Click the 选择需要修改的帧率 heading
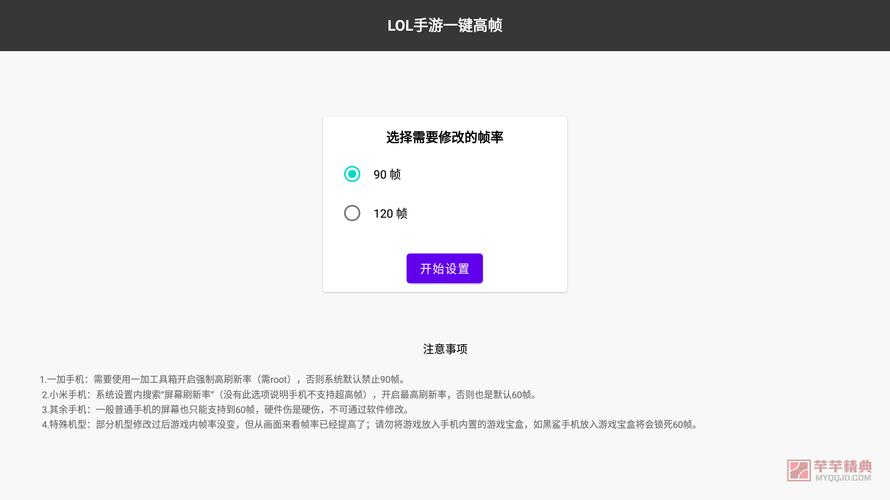Viewport: 890px width, 500px height. pyautogui.click(x=444, y=137)
